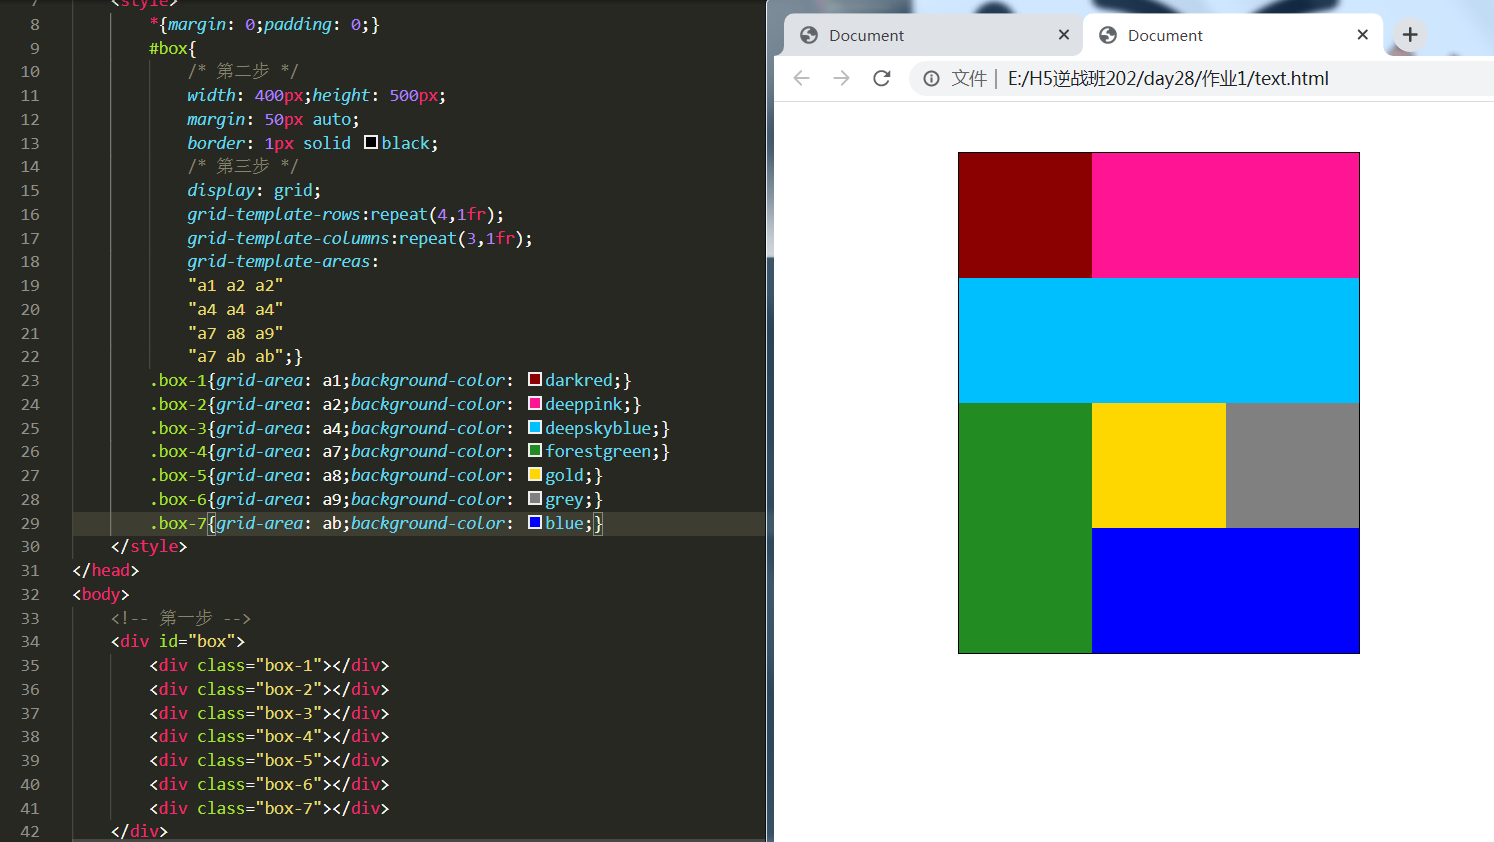Click the '#box{' selector in code
This screenshot has height=842, width=1494.
point(173,48)
